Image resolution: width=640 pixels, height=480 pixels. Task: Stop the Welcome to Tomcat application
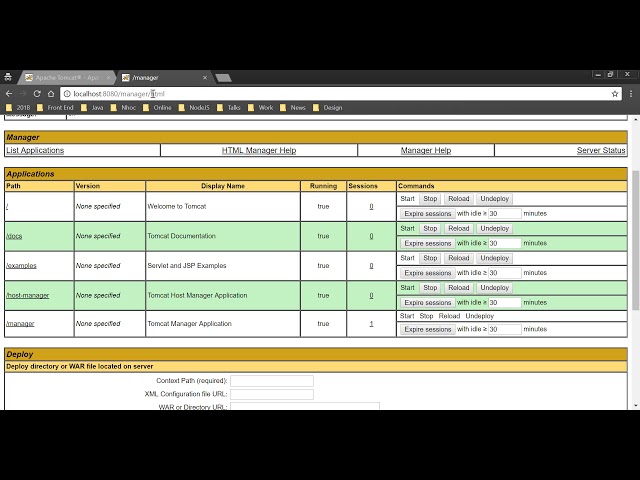tap(430, 199)
